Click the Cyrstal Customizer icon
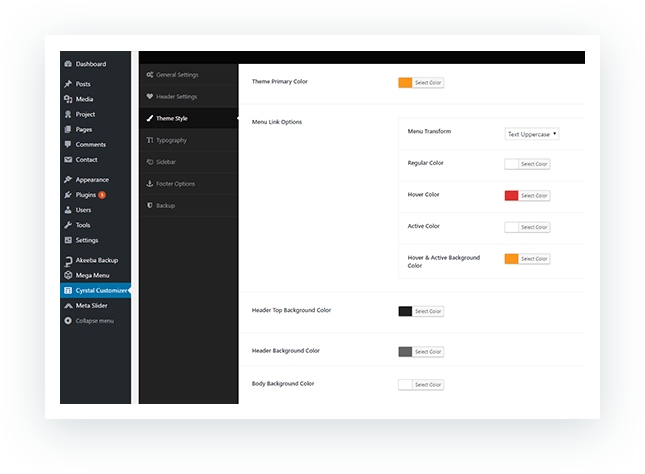The height and width of the screenshot is (474, 645). click(68, 290)
